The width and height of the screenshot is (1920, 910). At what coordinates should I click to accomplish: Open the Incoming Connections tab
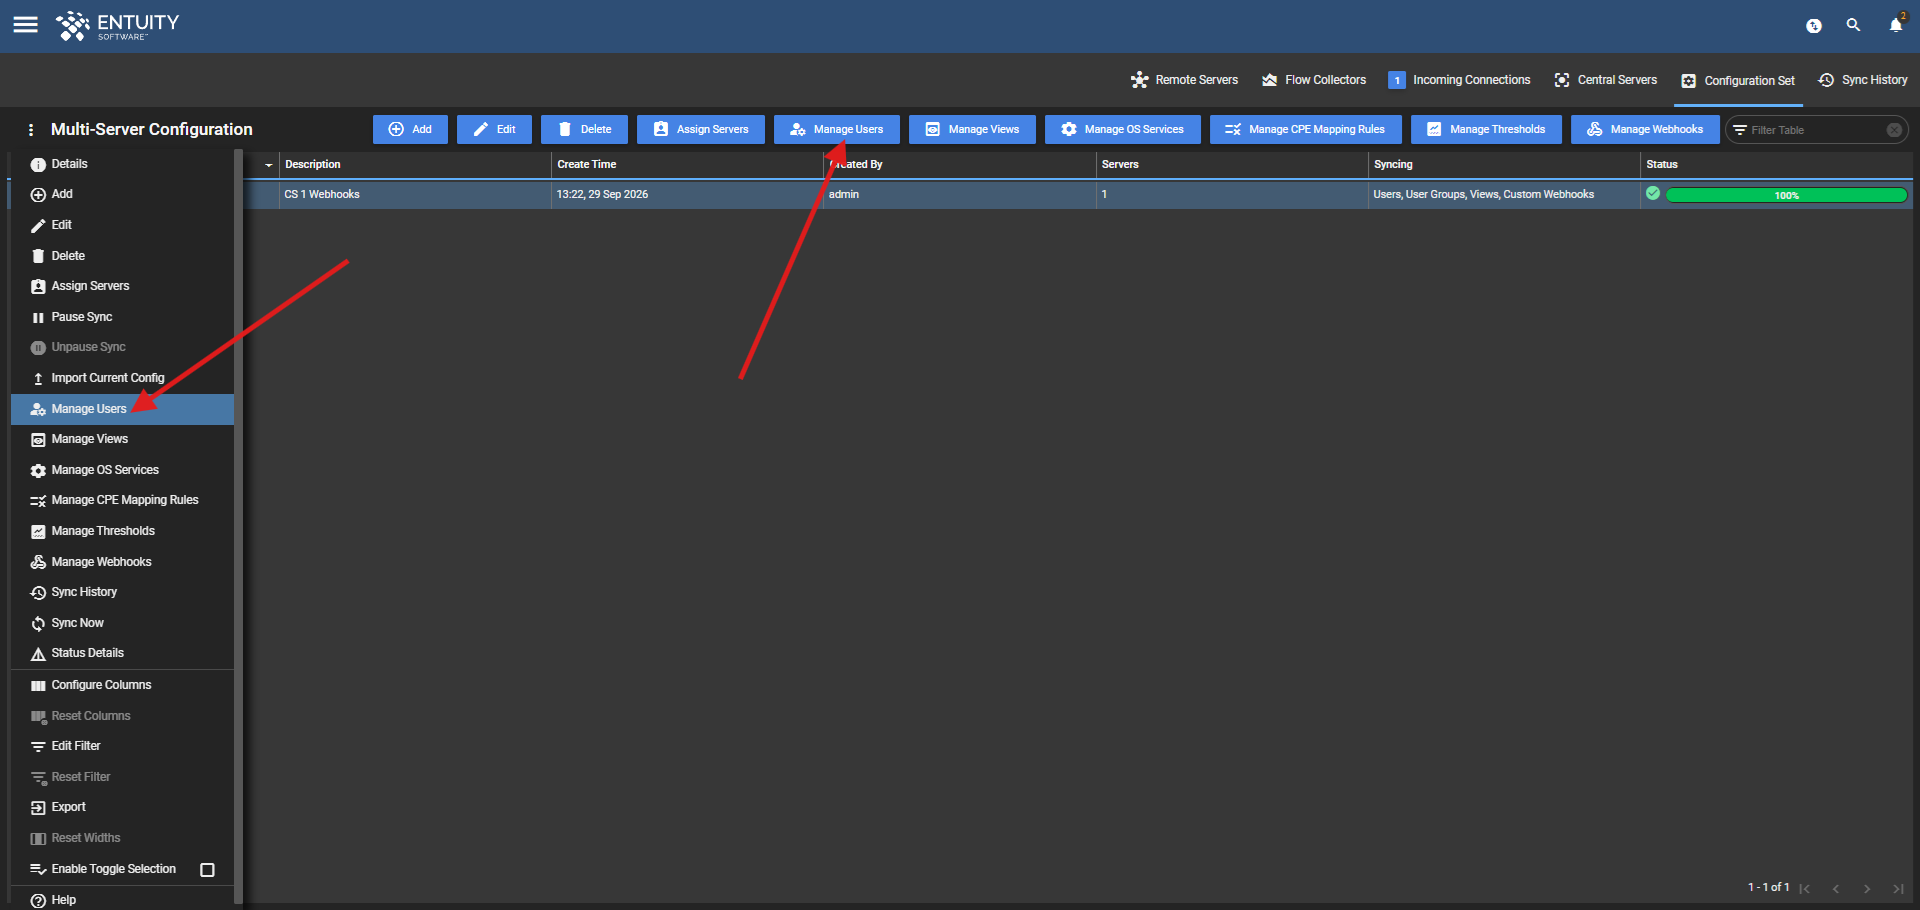tap(1459, 80)
